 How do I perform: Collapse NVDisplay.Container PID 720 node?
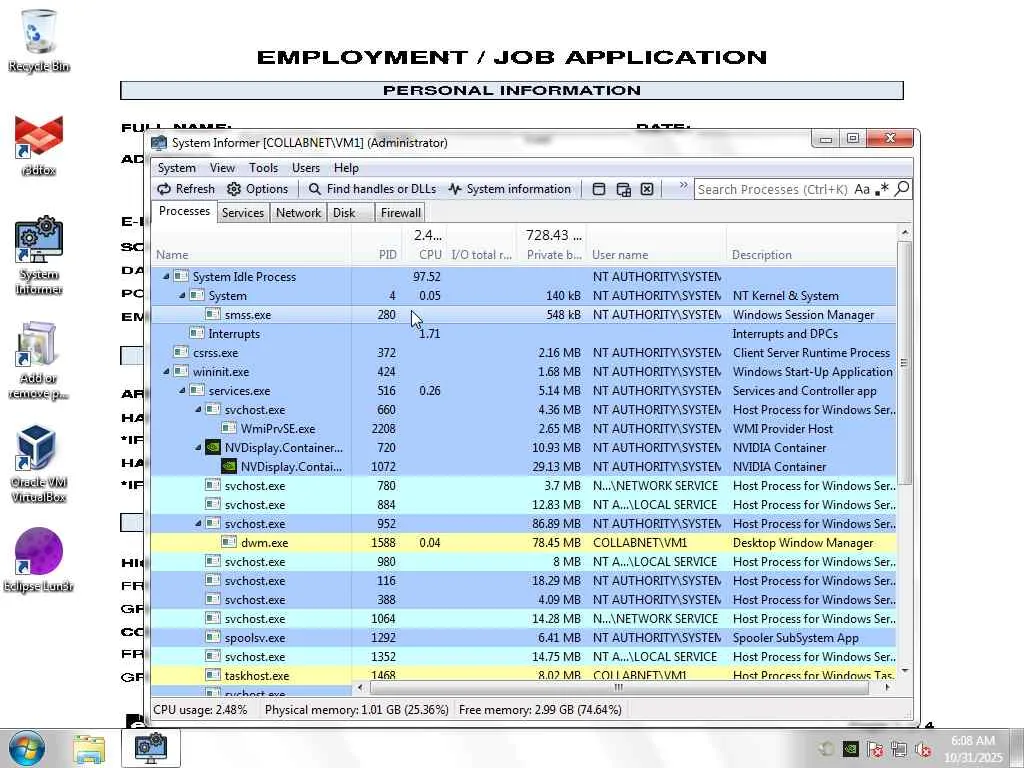(198, 447)
